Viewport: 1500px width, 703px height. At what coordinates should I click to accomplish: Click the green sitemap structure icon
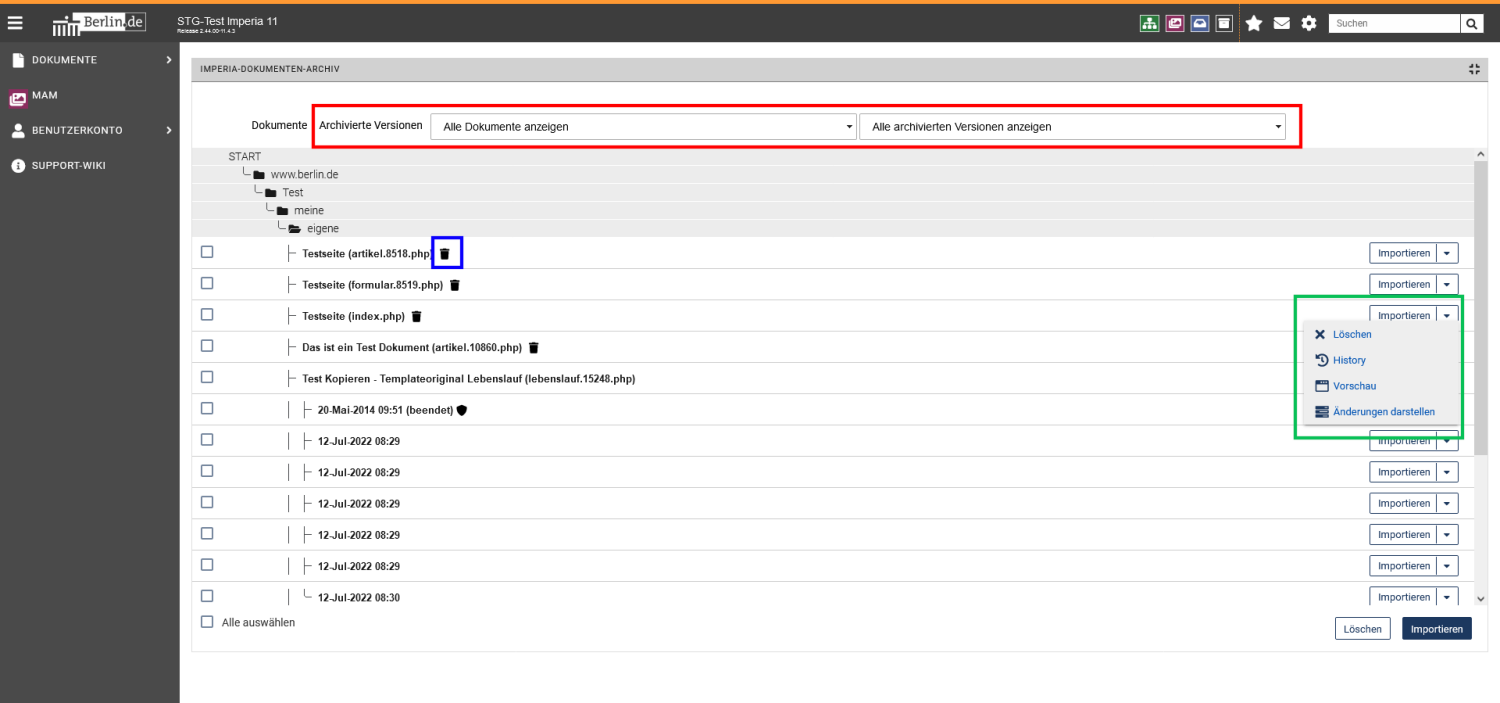click(x=1150, y=23)
